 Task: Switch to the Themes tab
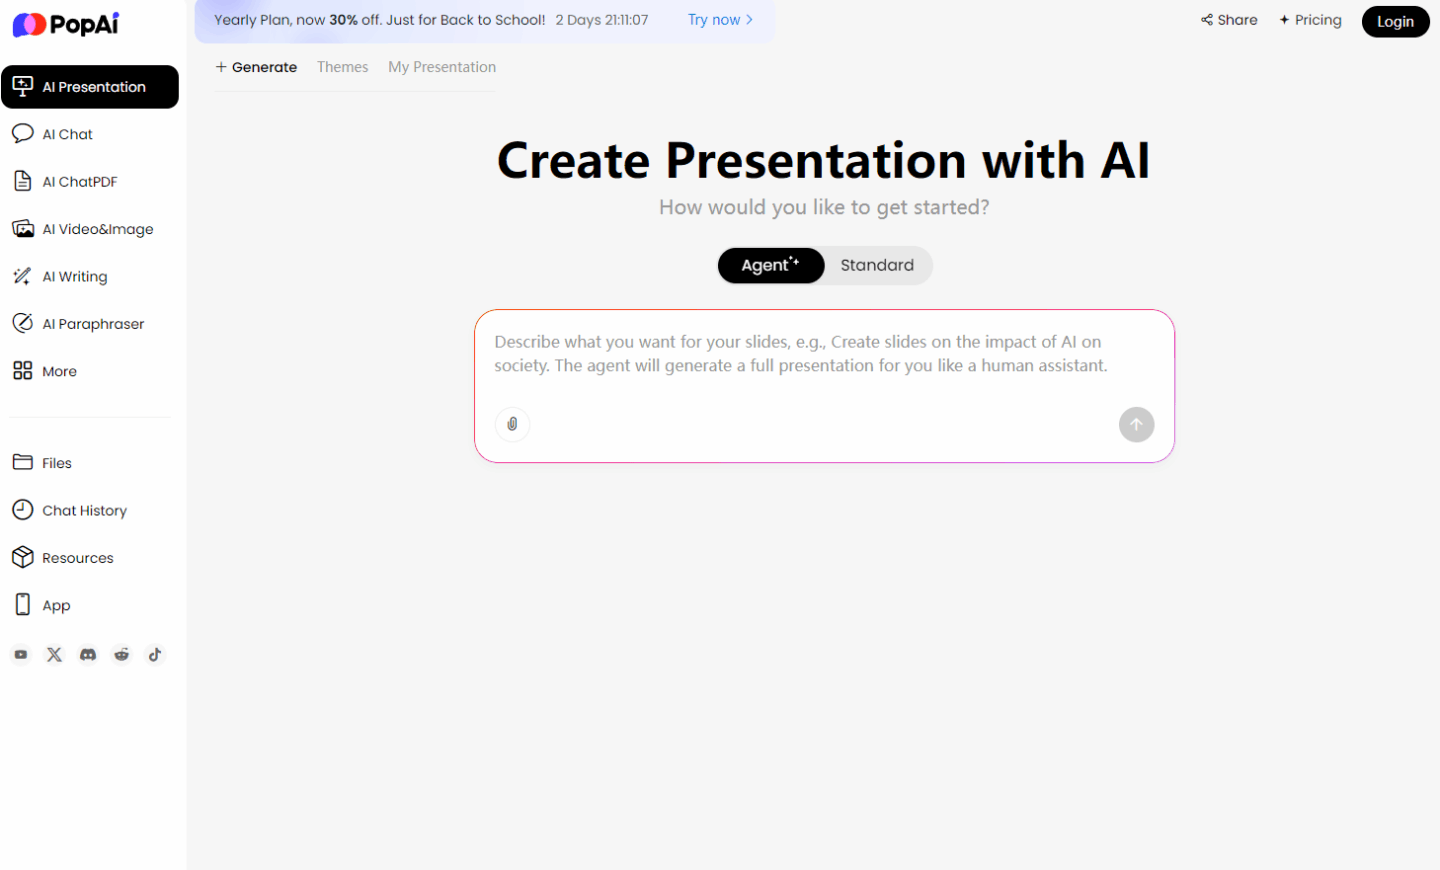coord(342,66)
